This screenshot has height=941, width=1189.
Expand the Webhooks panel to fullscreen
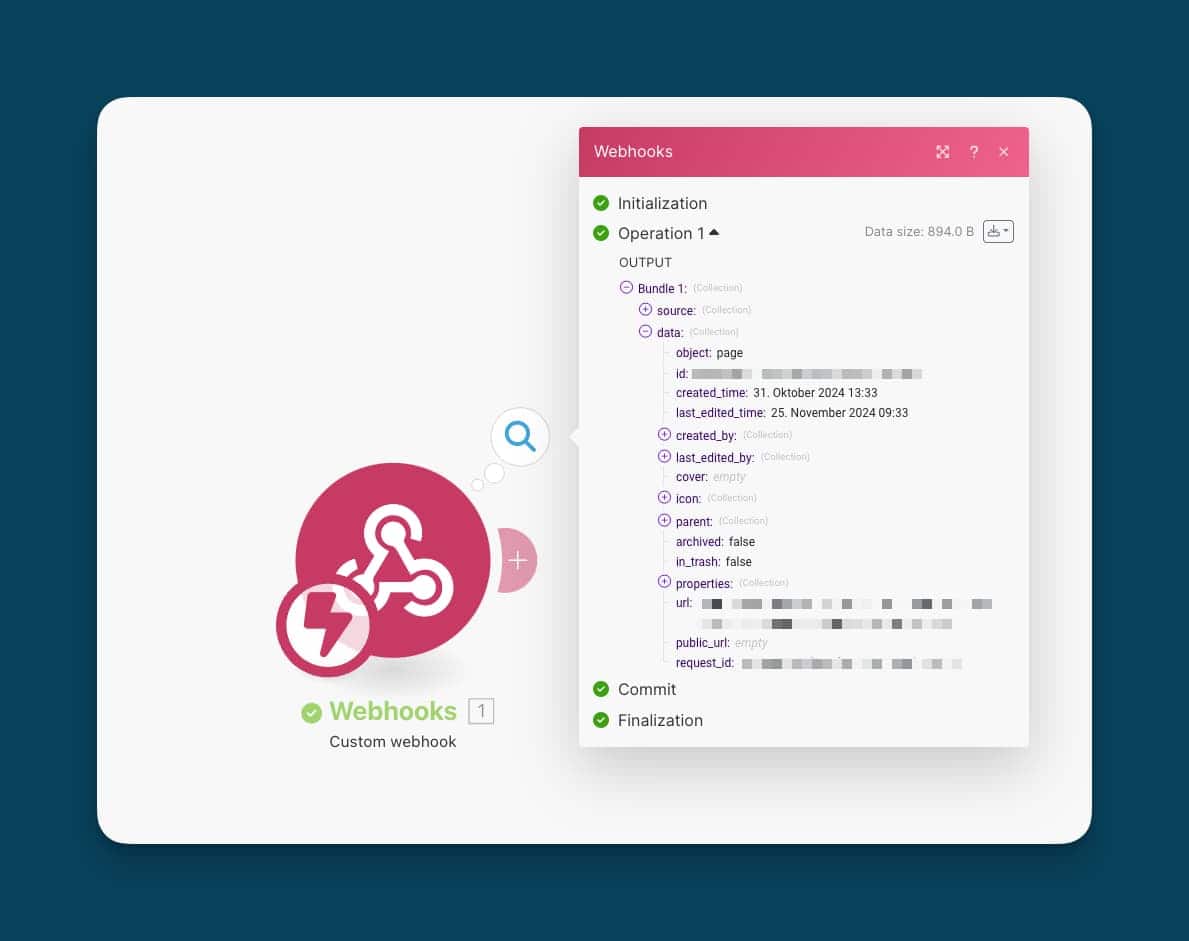point(942,152)
